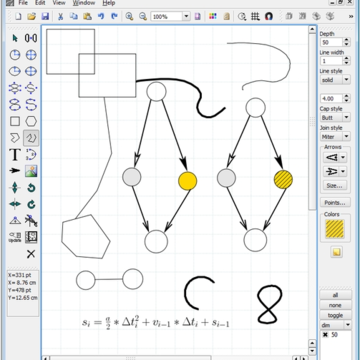Viewport: 360px width, 360px height.
Task: Click the Line width input field
Action: tap(331, 61)
